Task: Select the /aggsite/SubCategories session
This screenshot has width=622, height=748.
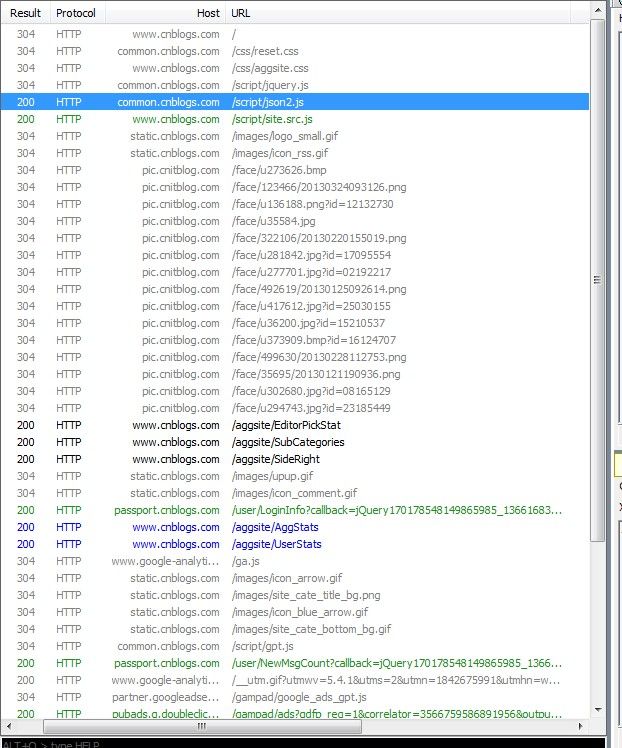Action: (295, 442)
